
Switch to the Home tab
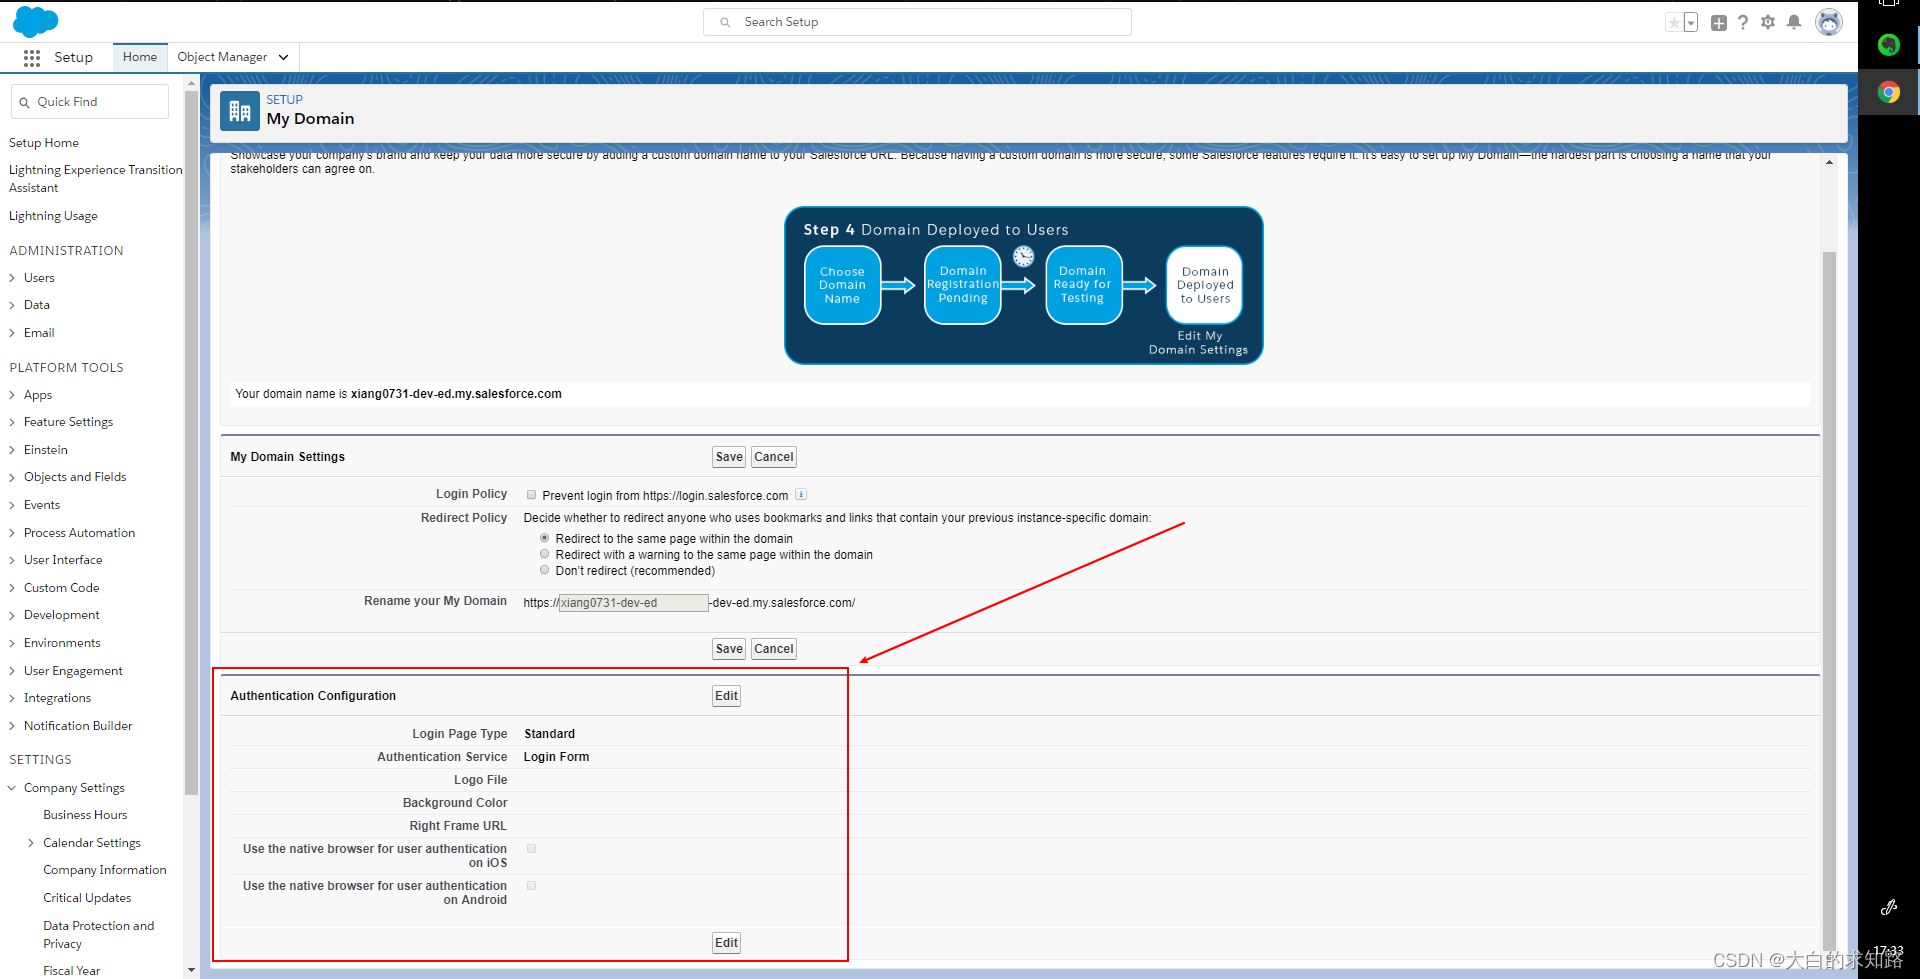139,57
